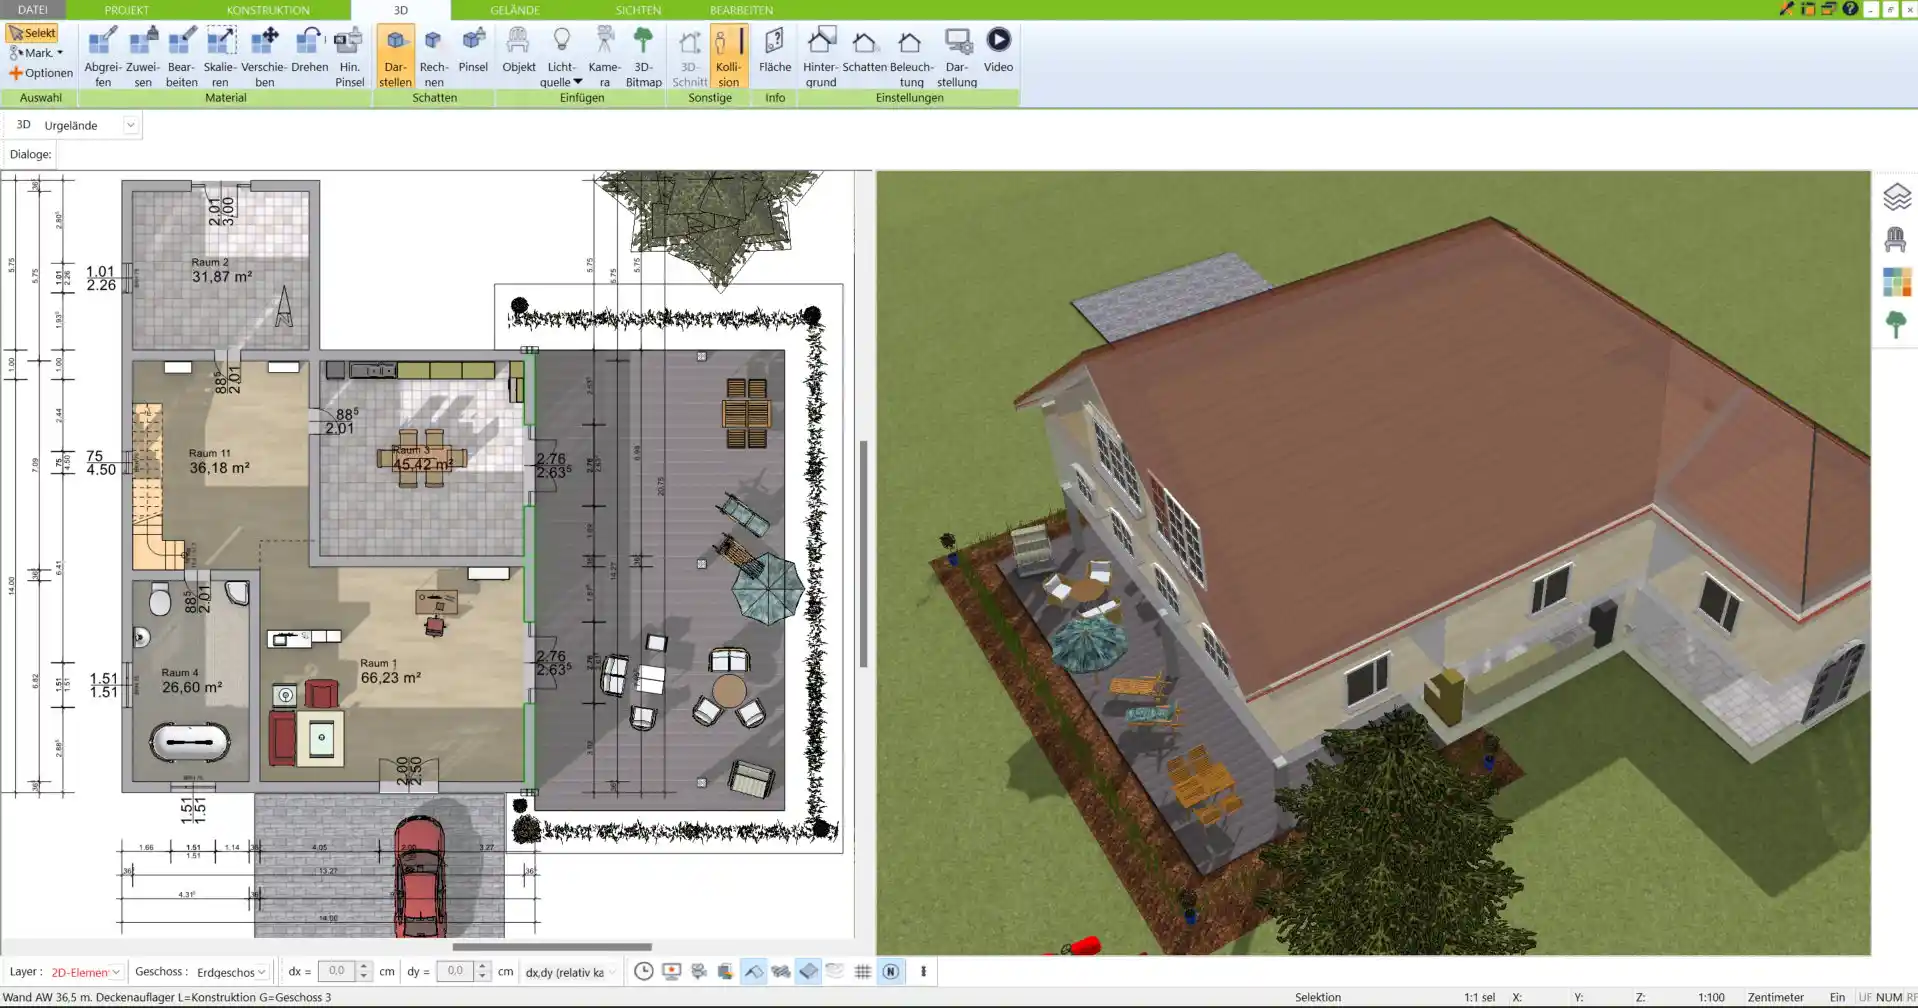Insert a Kamera

[604, 57]
